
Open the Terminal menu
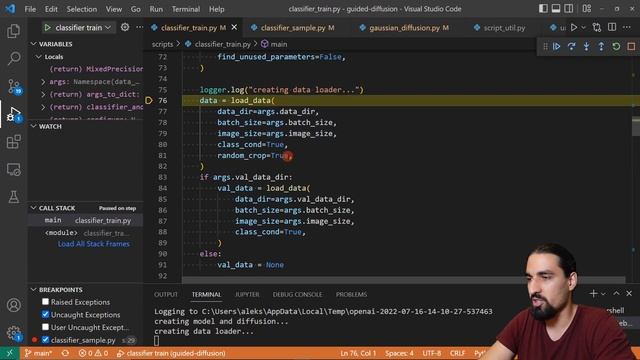pos(186,9)
